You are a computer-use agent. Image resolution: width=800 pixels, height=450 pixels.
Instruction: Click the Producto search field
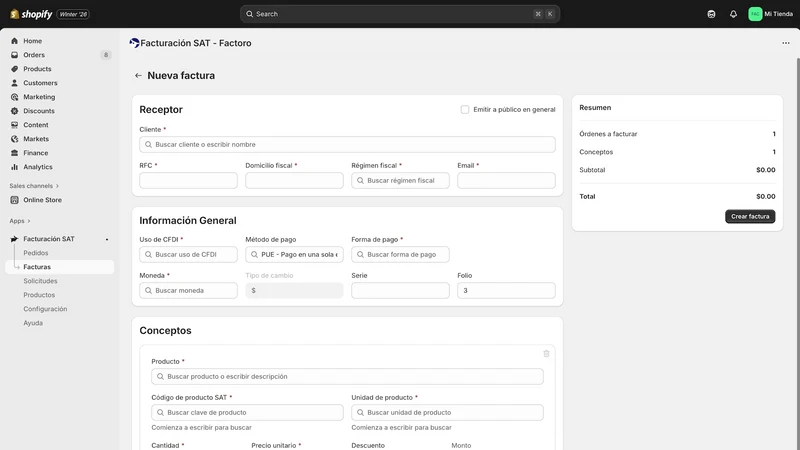(x=347, y=377)
